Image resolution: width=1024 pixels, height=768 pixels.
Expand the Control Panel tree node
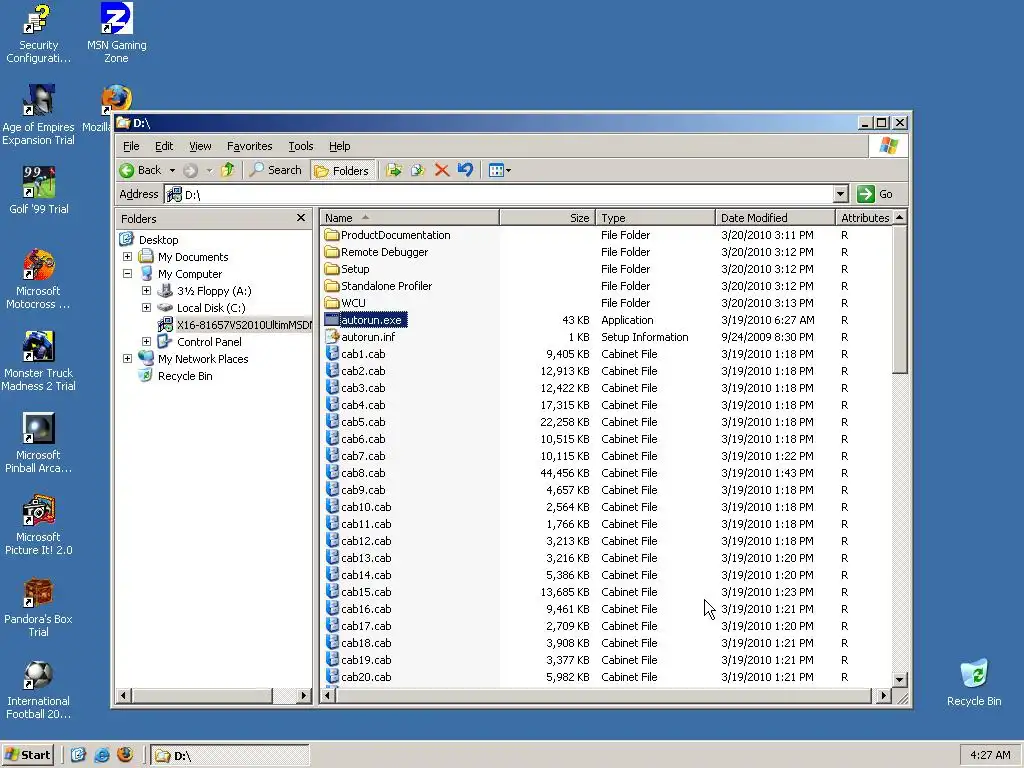coord(146,342)
